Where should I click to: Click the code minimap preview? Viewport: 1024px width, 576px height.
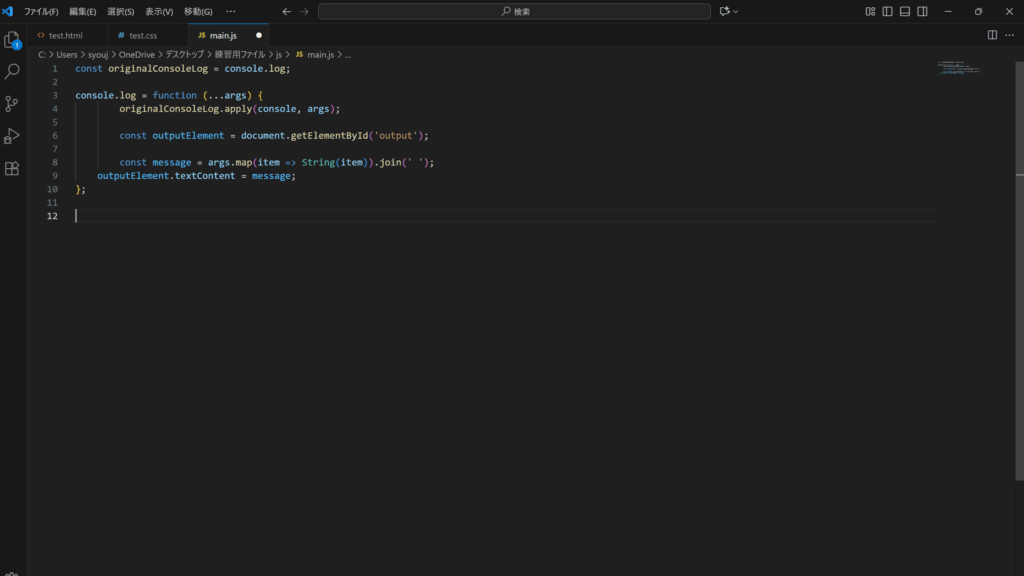pos(959,69)
